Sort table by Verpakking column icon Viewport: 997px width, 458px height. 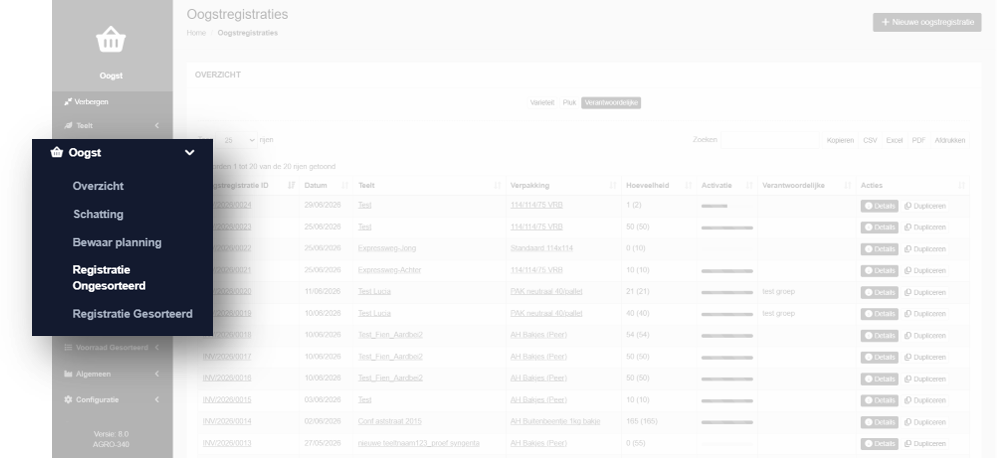[x=613, y=185]
